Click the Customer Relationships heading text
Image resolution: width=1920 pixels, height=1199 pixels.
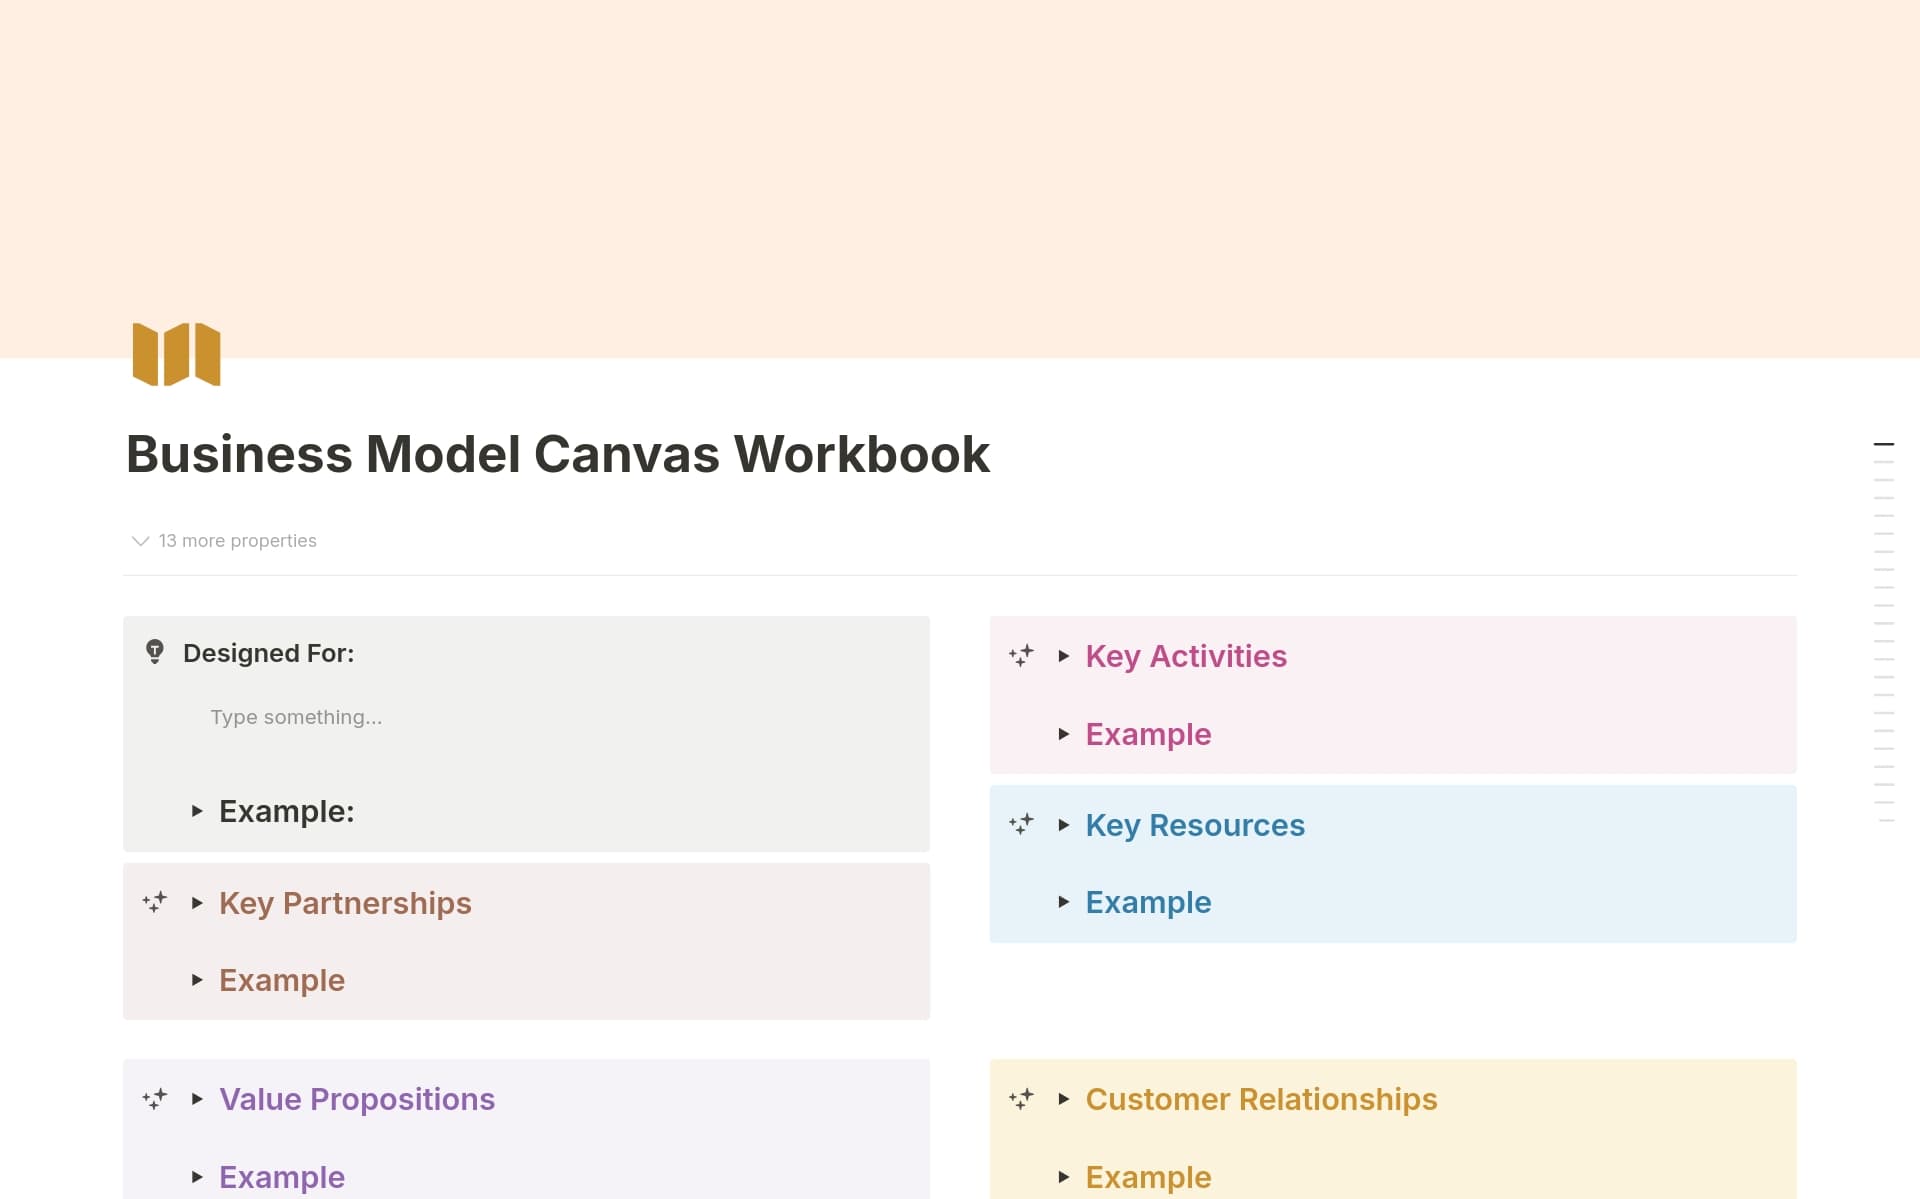click(1261, 1099)
